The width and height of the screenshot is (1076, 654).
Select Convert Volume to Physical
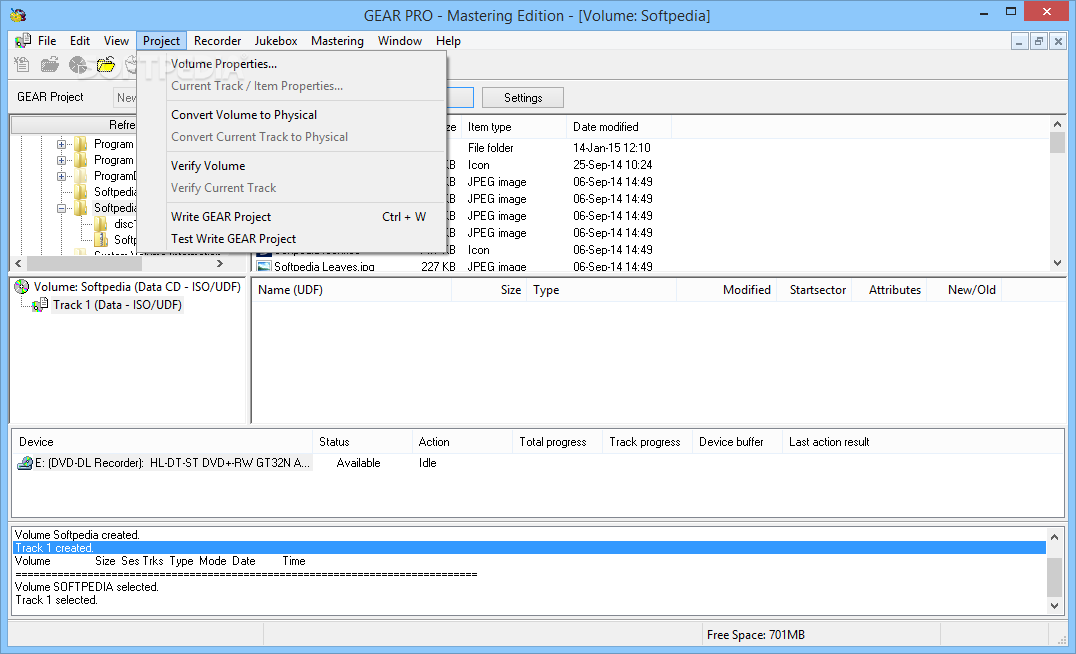(x=292, y=115)
